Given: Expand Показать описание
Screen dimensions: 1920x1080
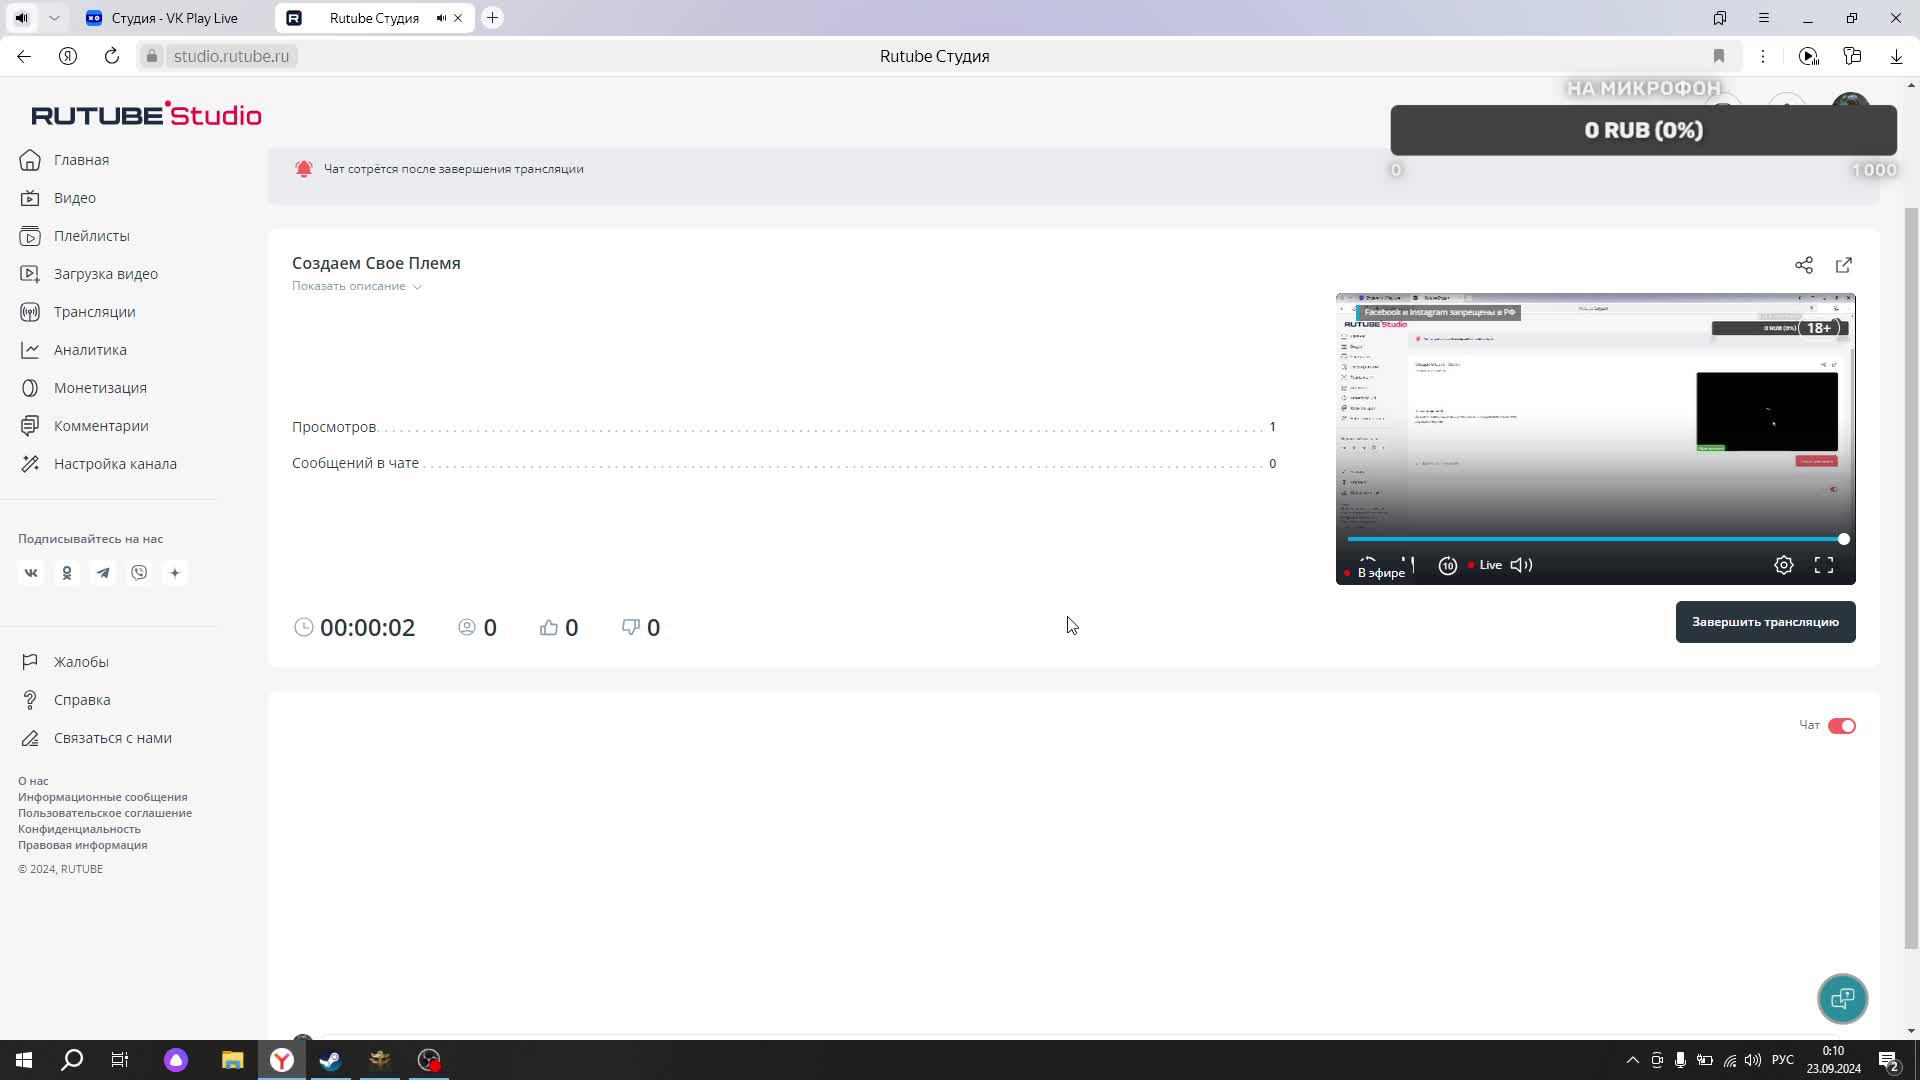Looking at the screenshot, I should (x=357, y=286).
